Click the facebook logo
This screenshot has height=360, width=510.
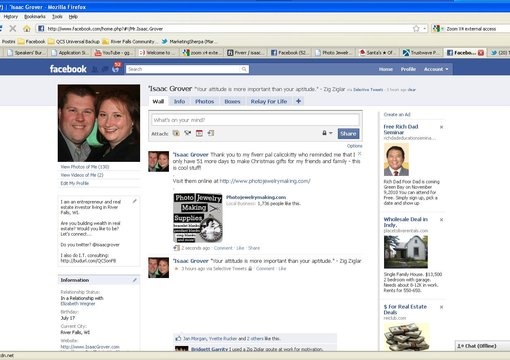pyautogui.click(x=68, y=69)
